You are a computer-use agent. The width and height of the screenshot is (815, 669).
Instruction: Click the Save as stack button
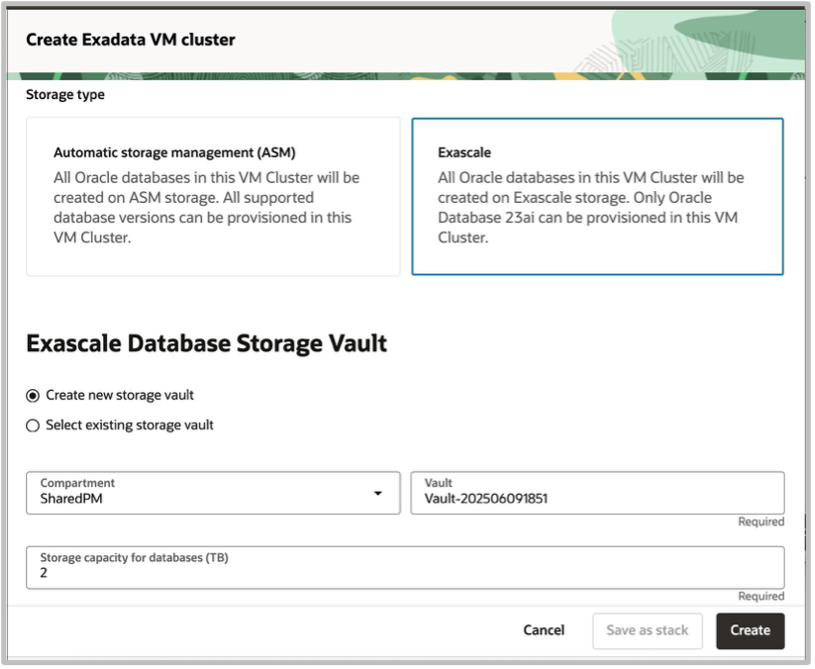click(646, 630)
